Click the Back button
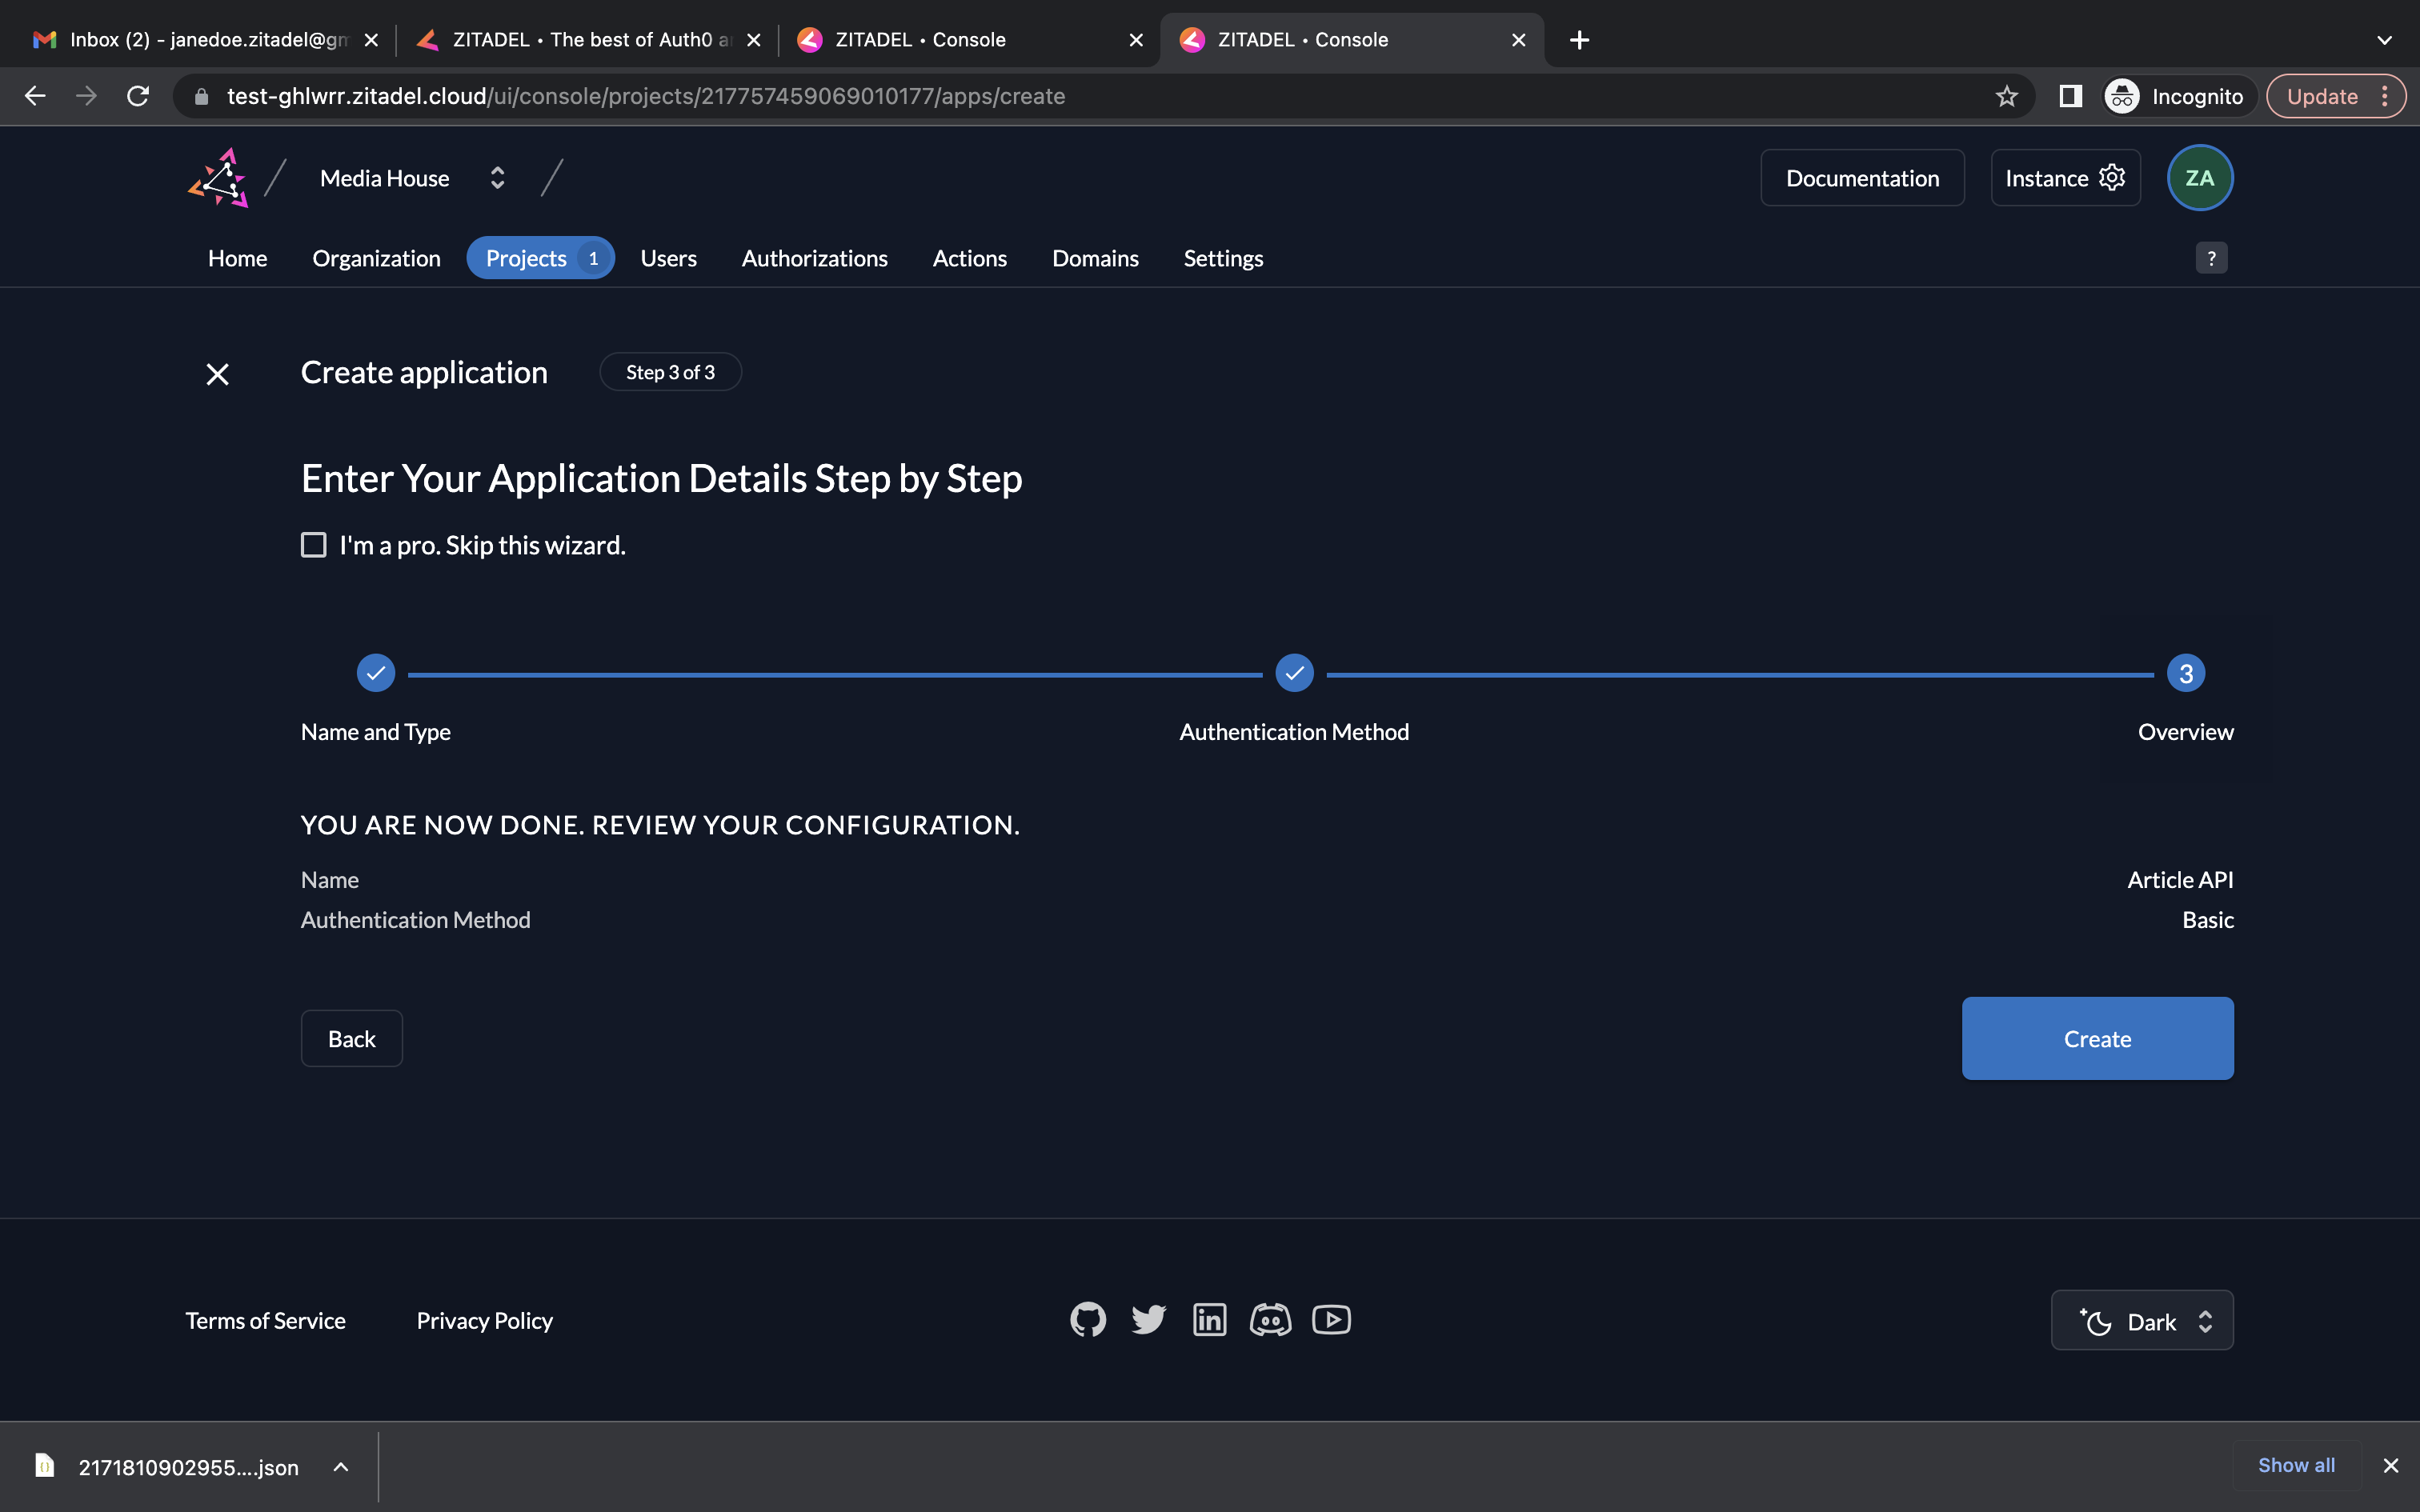The width and height of the screenshot is (2420, 1512). click(x=351, y=1038)
